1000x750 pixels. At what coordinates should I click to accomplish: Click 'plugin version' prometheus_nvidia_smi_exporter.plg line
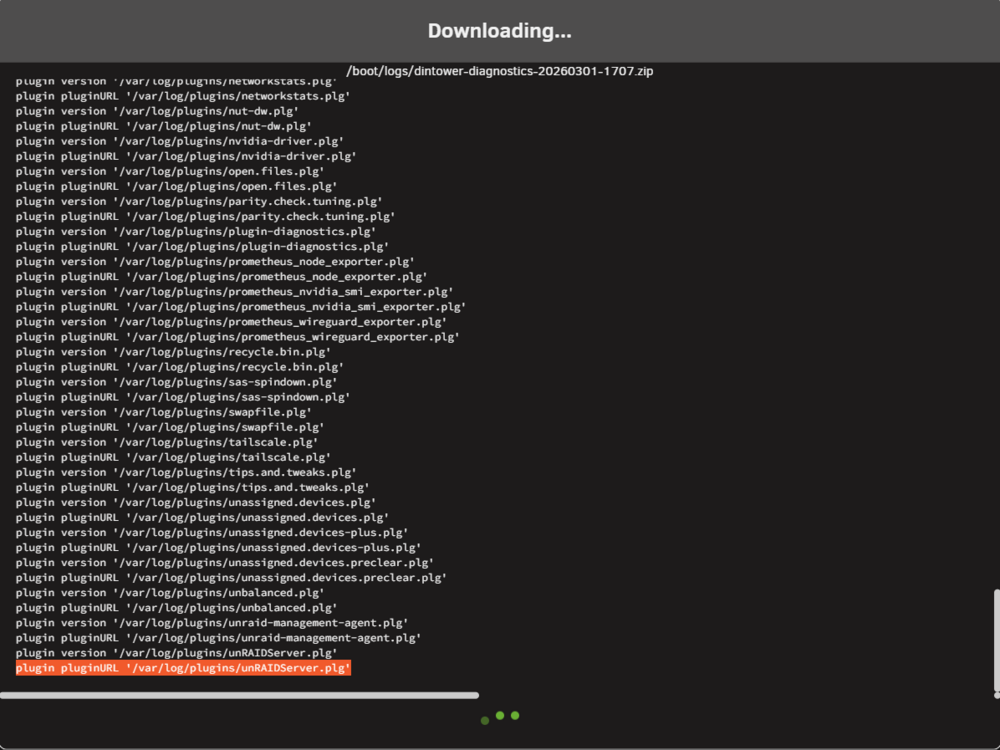coord(235,291)
